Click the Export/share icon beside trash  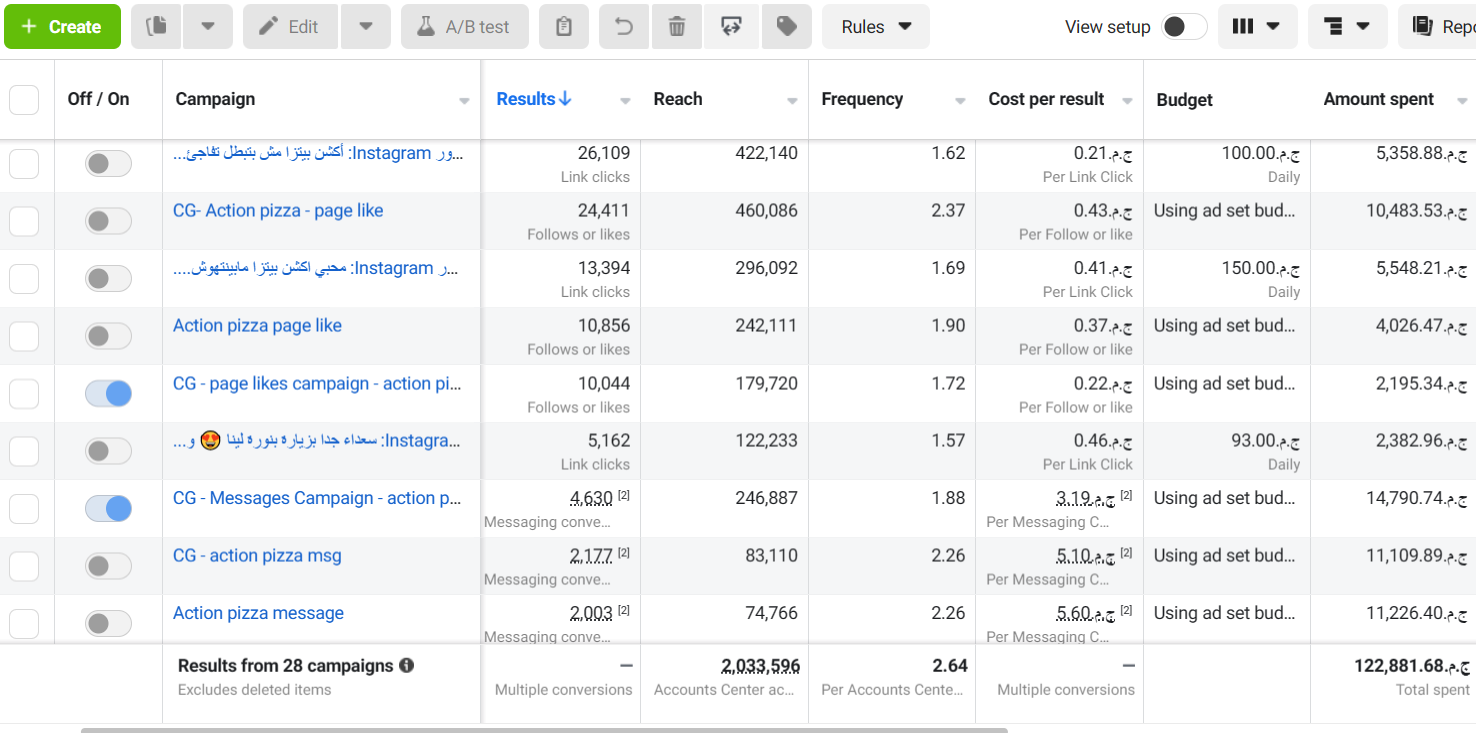point(731,27)
